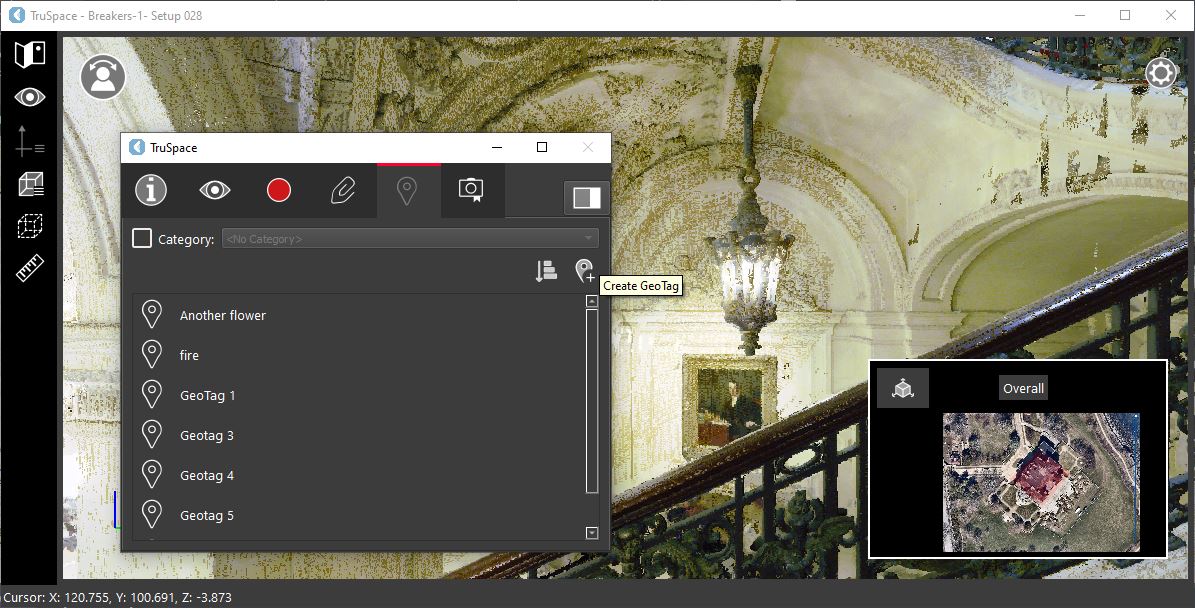Enable the Category checkbox
Image resolution: width=1195 pixels, height=608 pixels.
click(x=142, y=239)
